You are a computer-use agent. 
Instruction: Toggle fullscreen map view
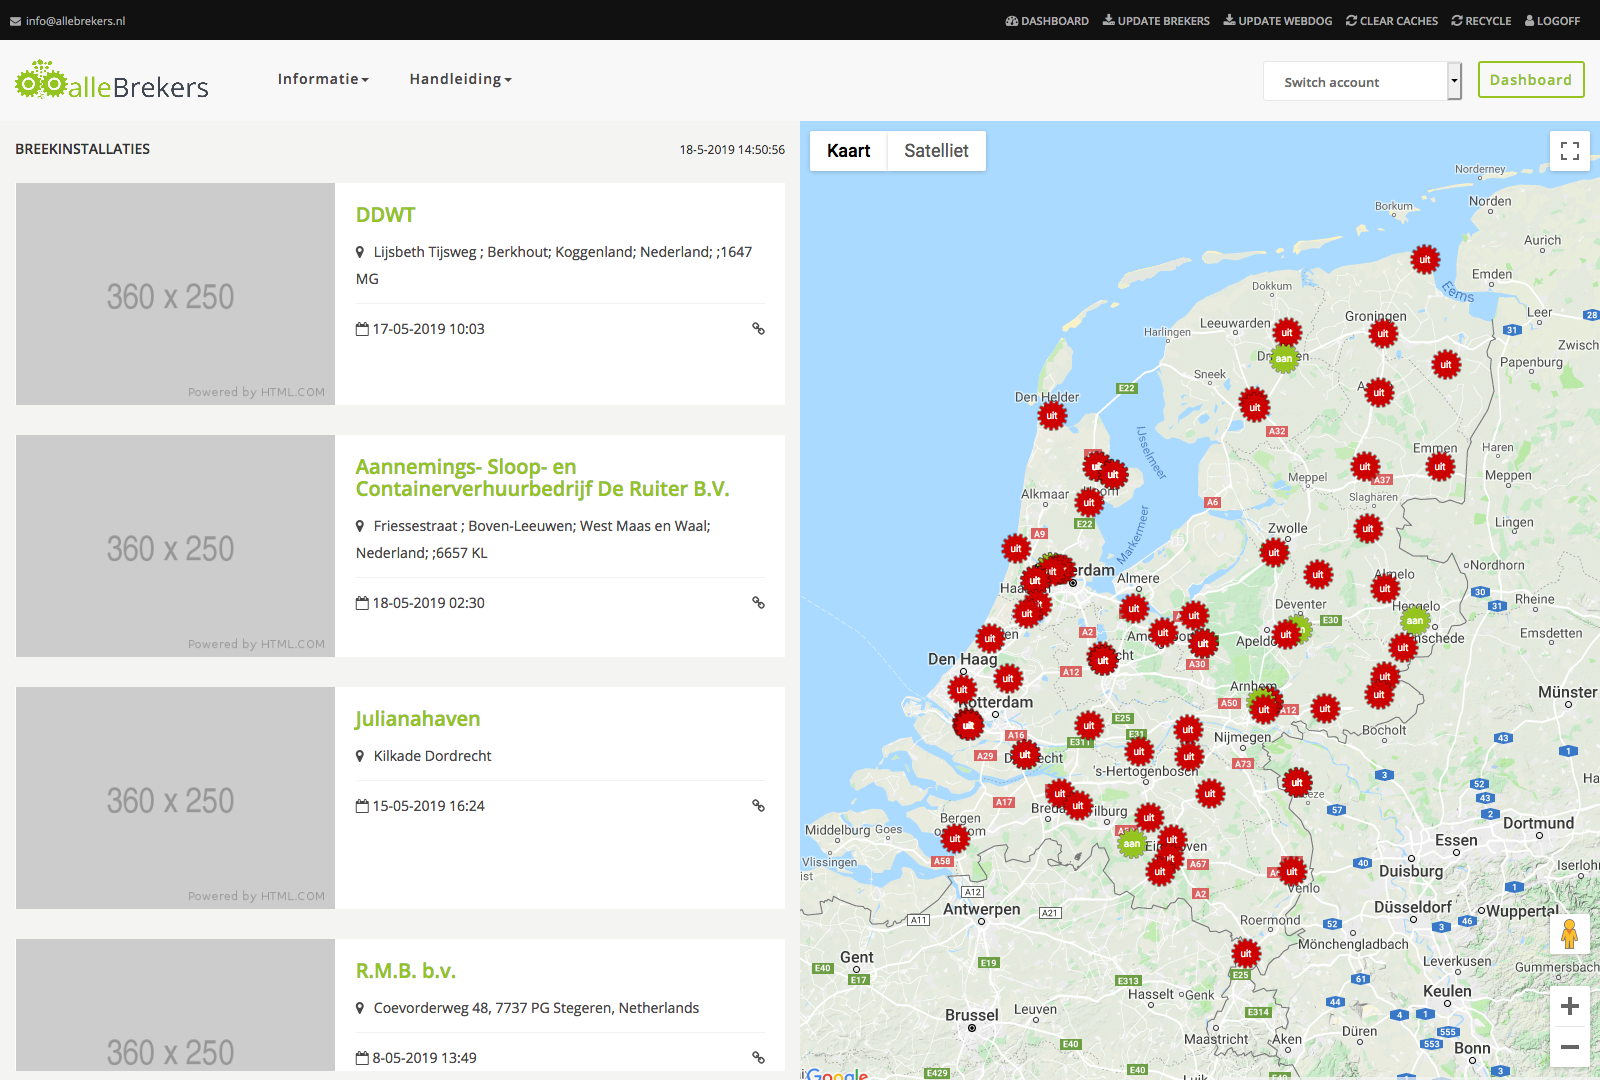(1570, 151)
